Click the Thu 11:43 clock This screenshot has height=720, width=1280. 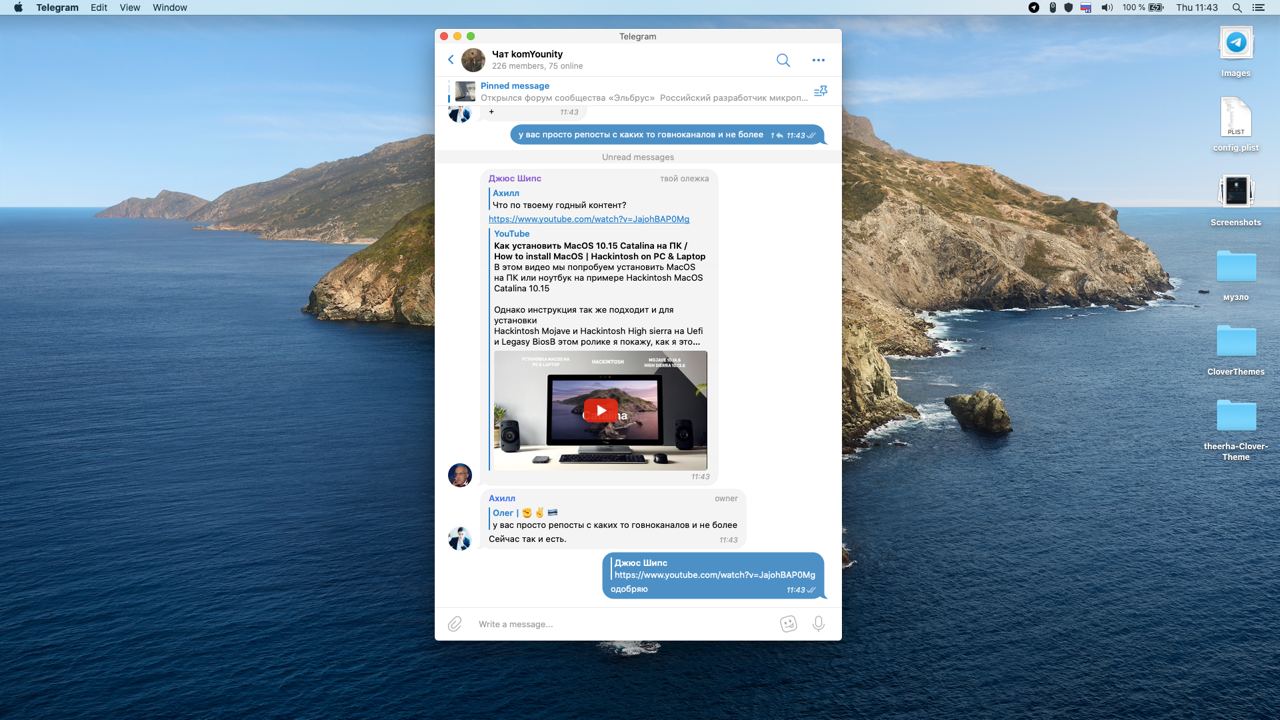(1197, 7)
